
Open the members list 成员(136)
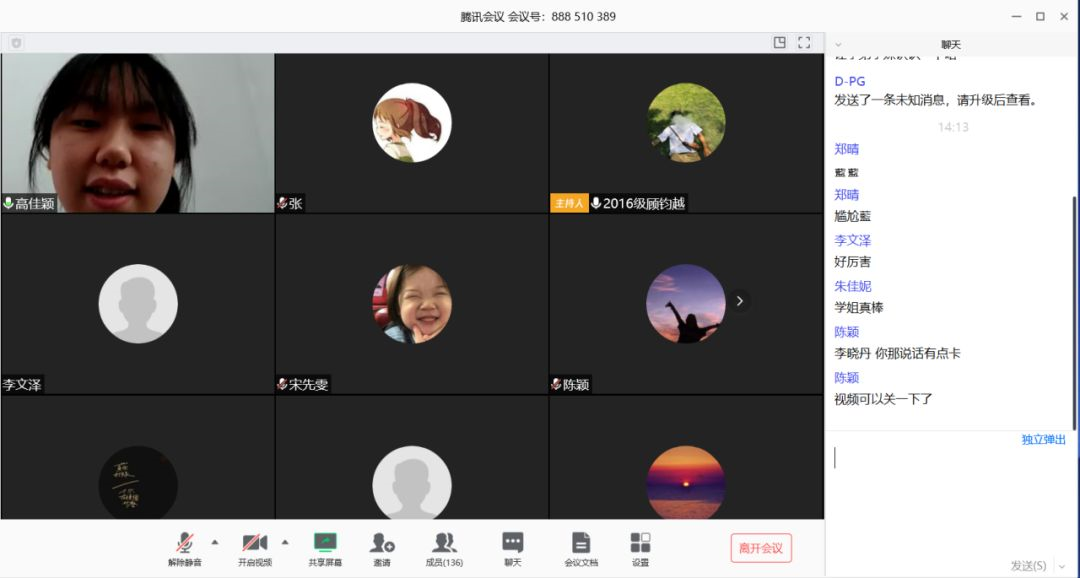point(444,543)
